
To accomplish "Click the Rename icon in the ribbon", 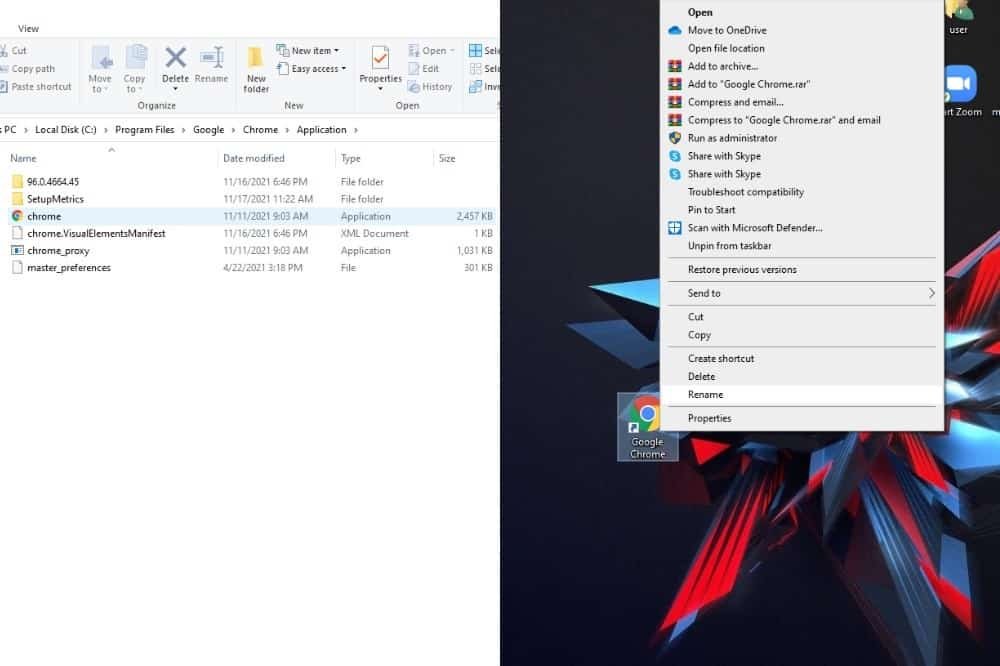I will pyautogui.click(x=211, y=62).
